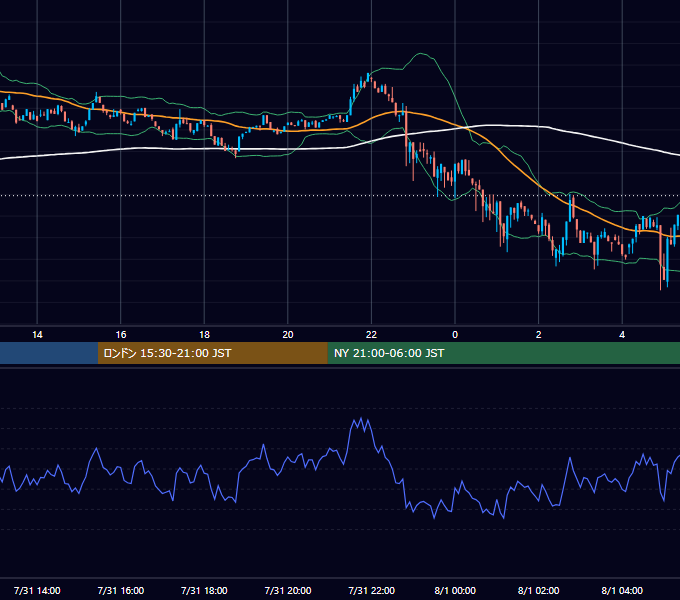Click the 7/31 14:00 time label
Screen dimensions: 680x600
pyautogui.click(x=37, y=590)
